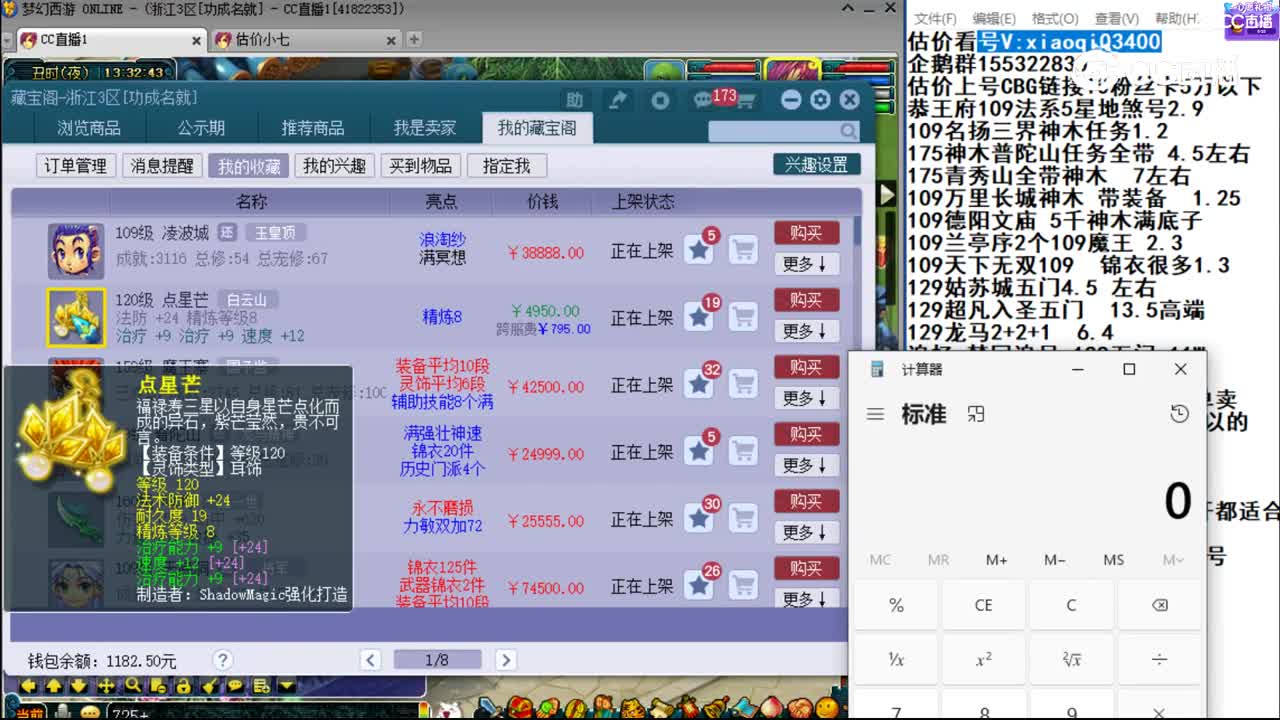This screenshot has width=1280, height=720.
Task: Open Notepad 文件(F) menu
Action: (935, 19)
